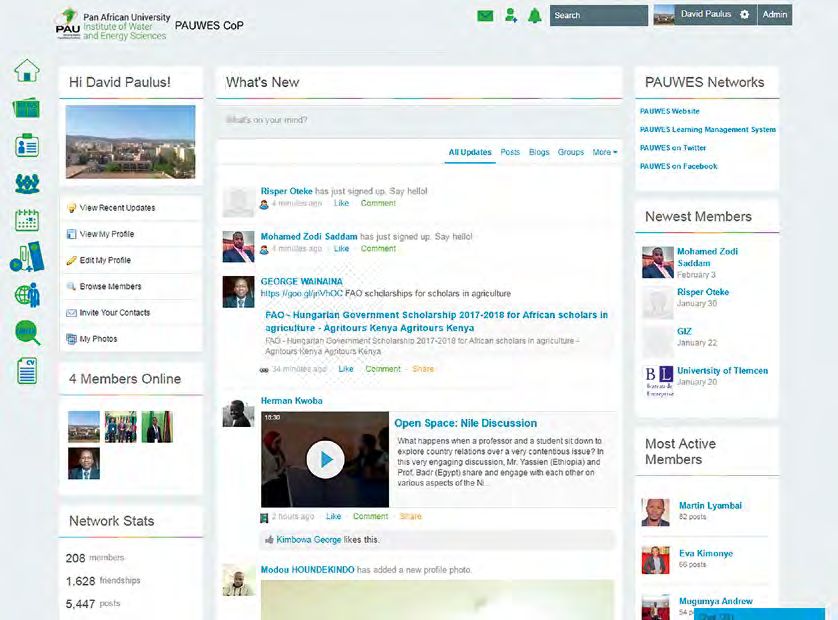838x620 pixels.
Task: Share George Wainaina's scholarship post
Action: tap(423, 369)
